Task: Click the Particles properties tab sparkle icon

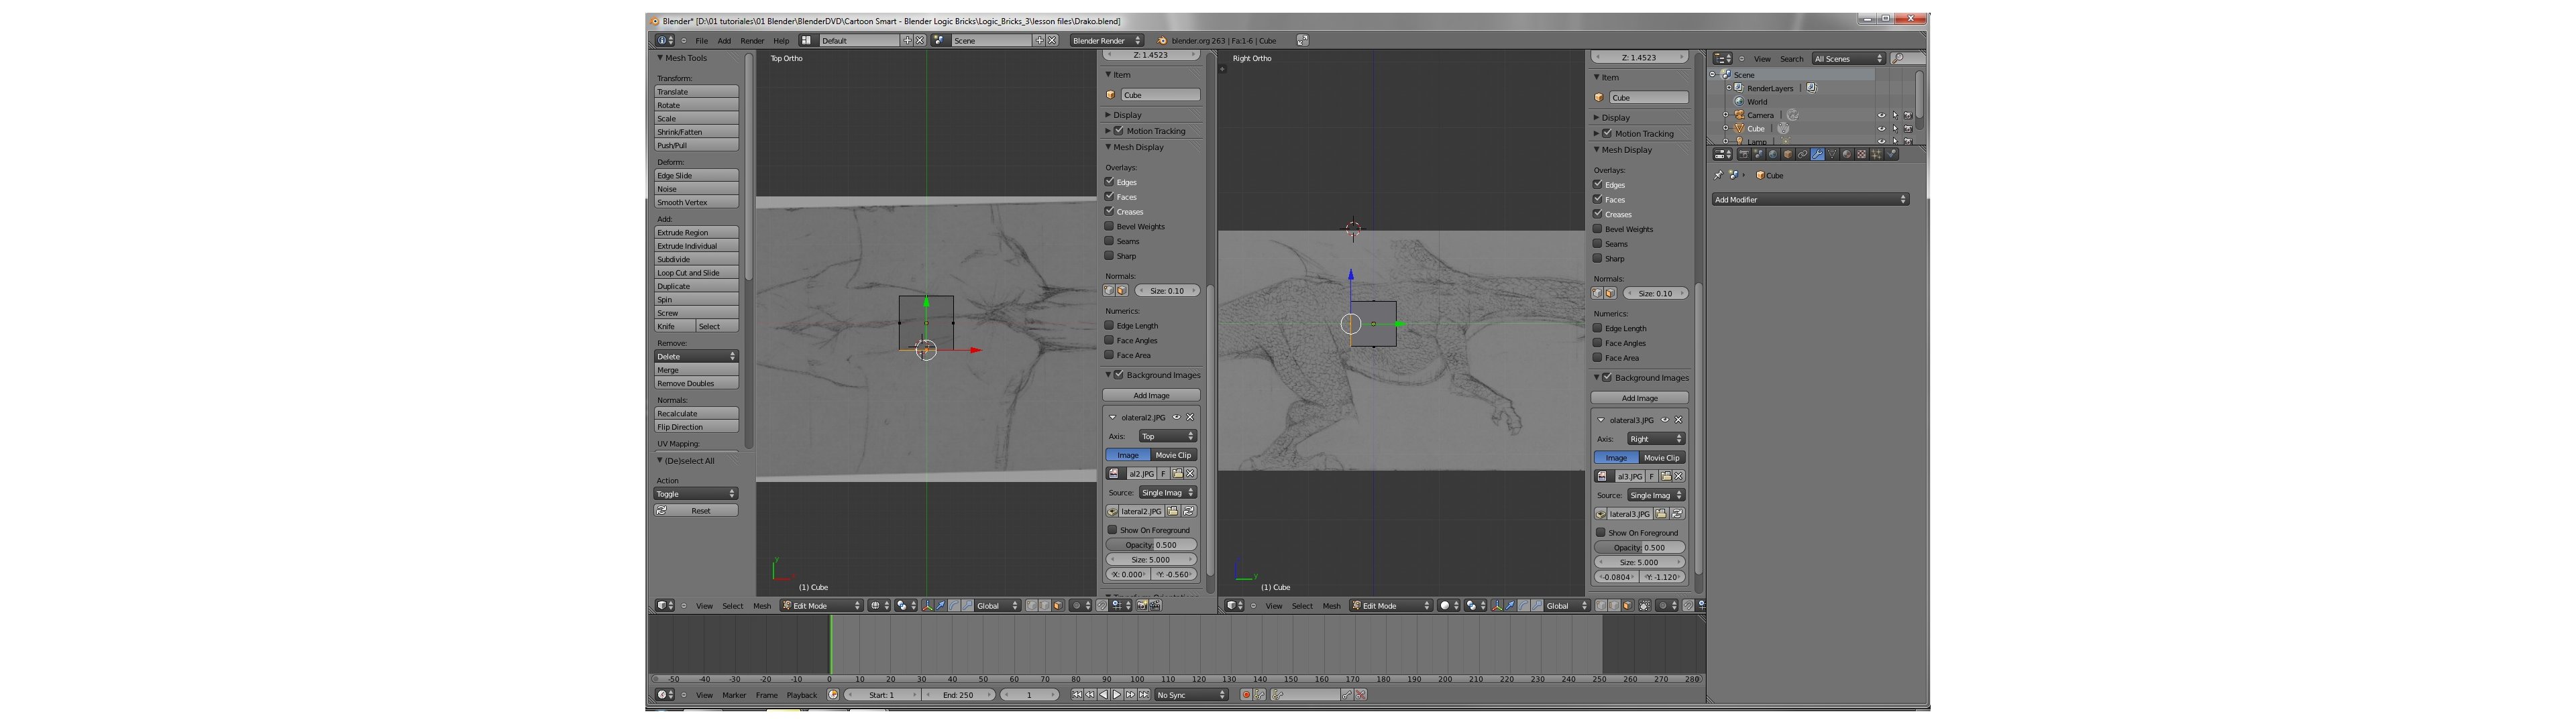Action: 1876,154
